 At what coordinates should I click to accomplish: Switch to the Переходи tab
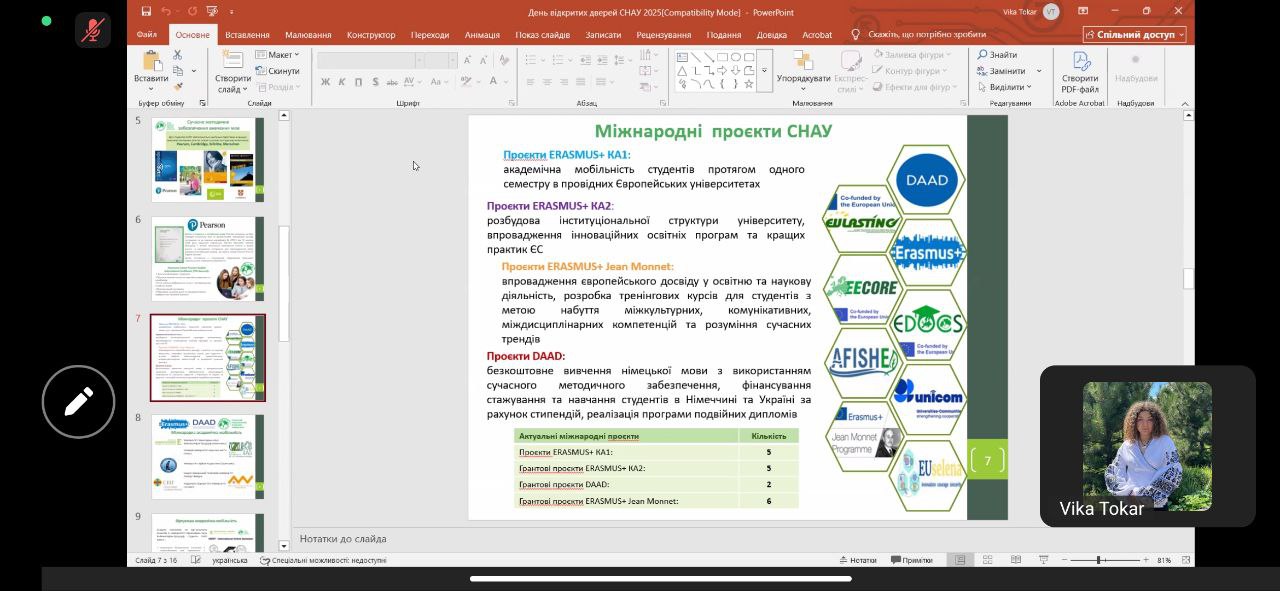pyautogui.click(x=430, y=34)
